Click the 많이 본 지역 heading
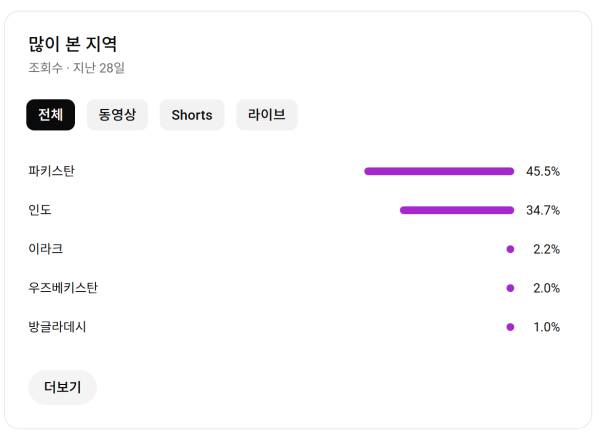 coord(73,44)
